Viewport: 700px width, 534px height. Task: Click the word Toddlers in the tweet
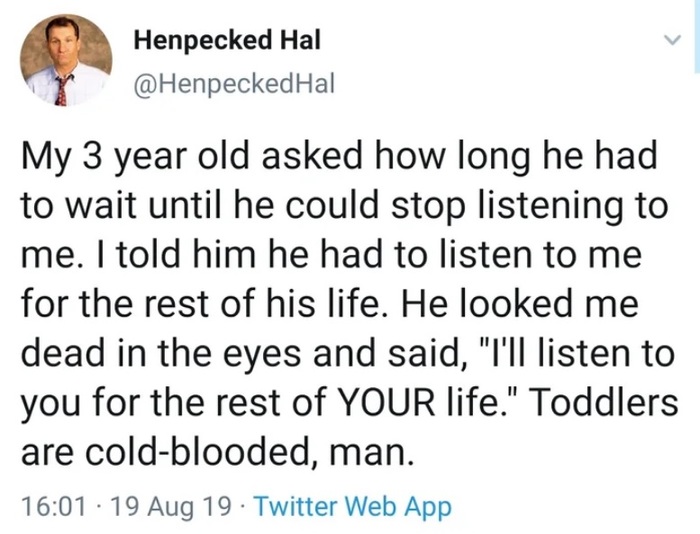604,402
